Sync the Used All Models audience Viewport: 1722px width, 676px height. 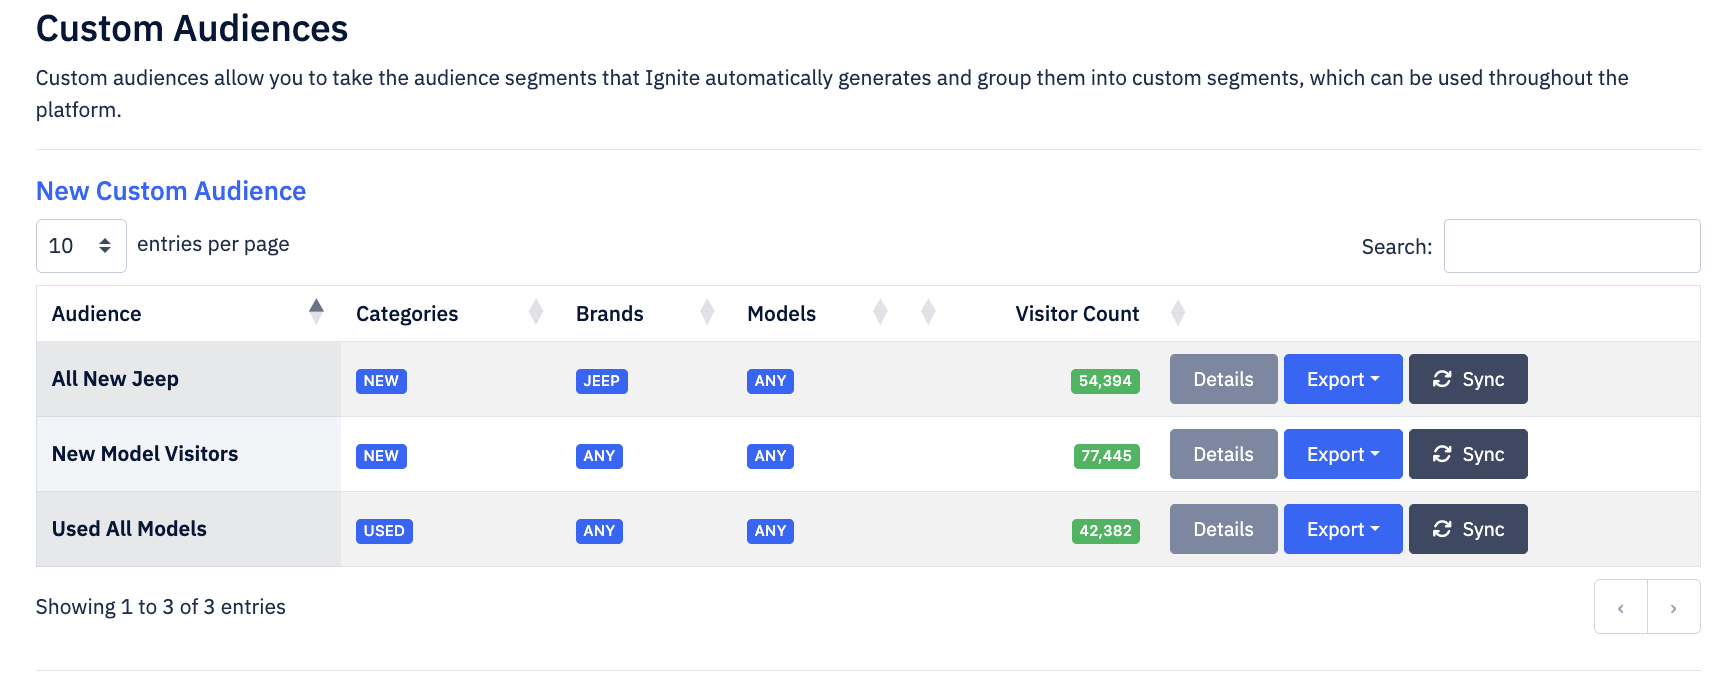(1467, 529)
